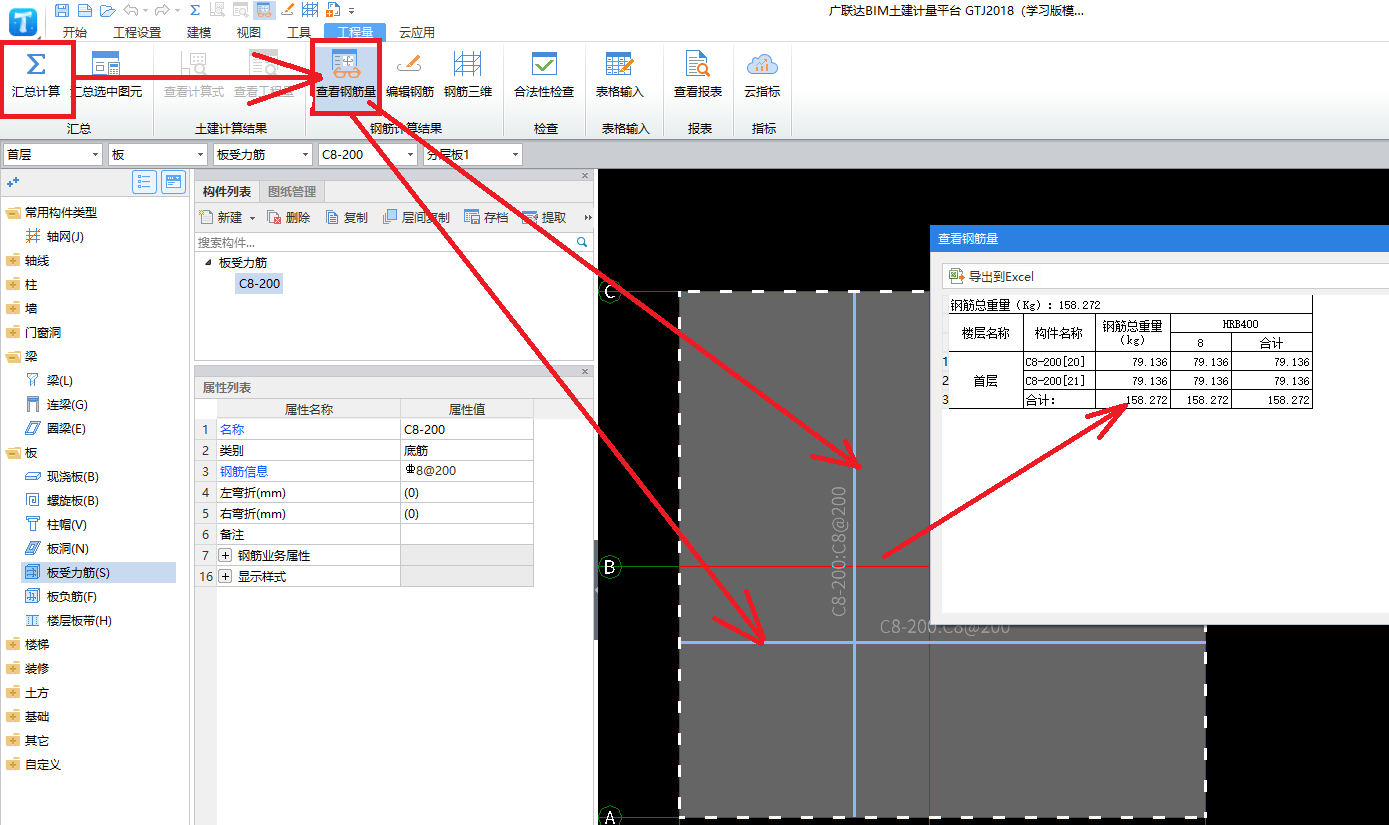
Task: Click the new file icon in quick access toolbar
Action: click(x=85, y=10)
